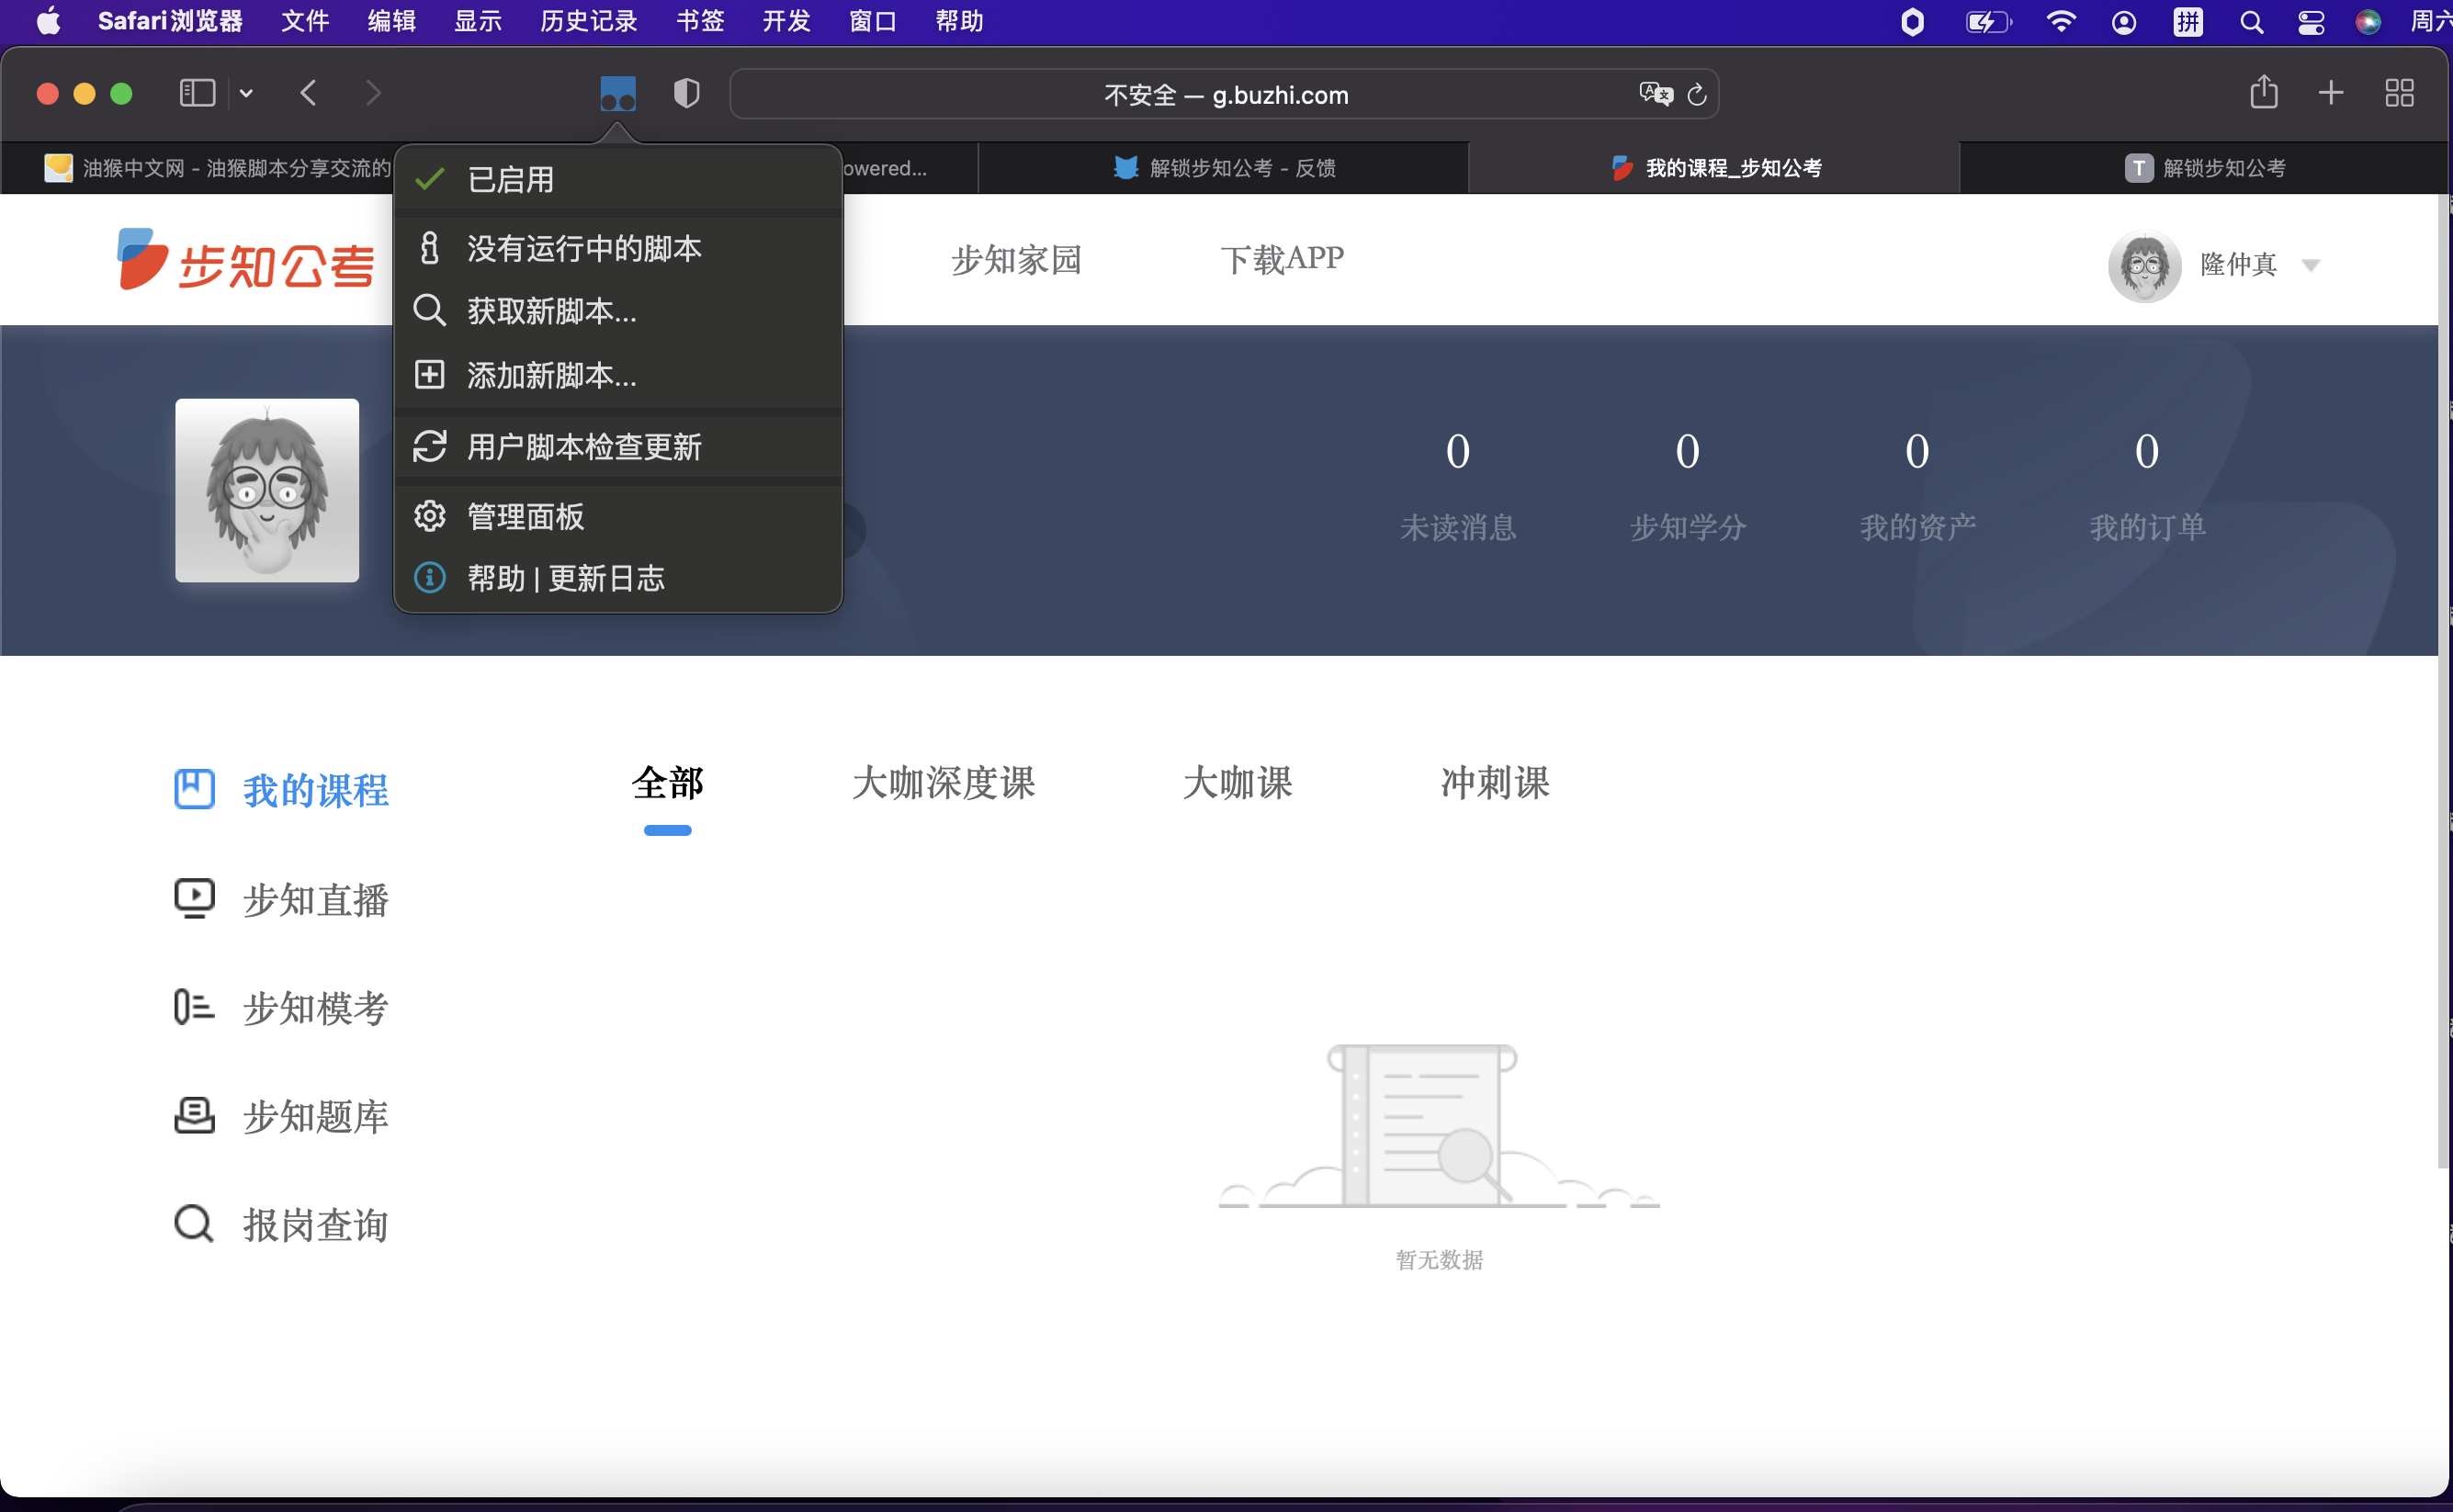Click the Siri icon in menu bar

pyautogui.click(x=2368, y=22)
